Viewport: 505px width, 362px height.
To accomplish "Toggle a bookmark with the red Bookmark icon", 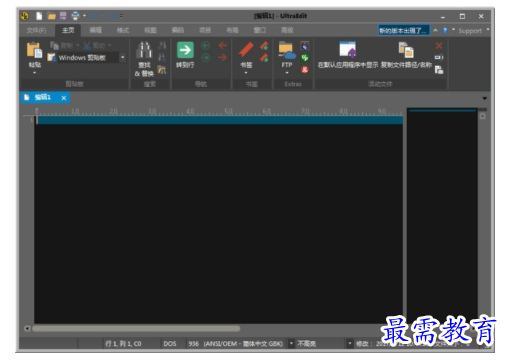I will pyautogui.click(x=246, y=50).
